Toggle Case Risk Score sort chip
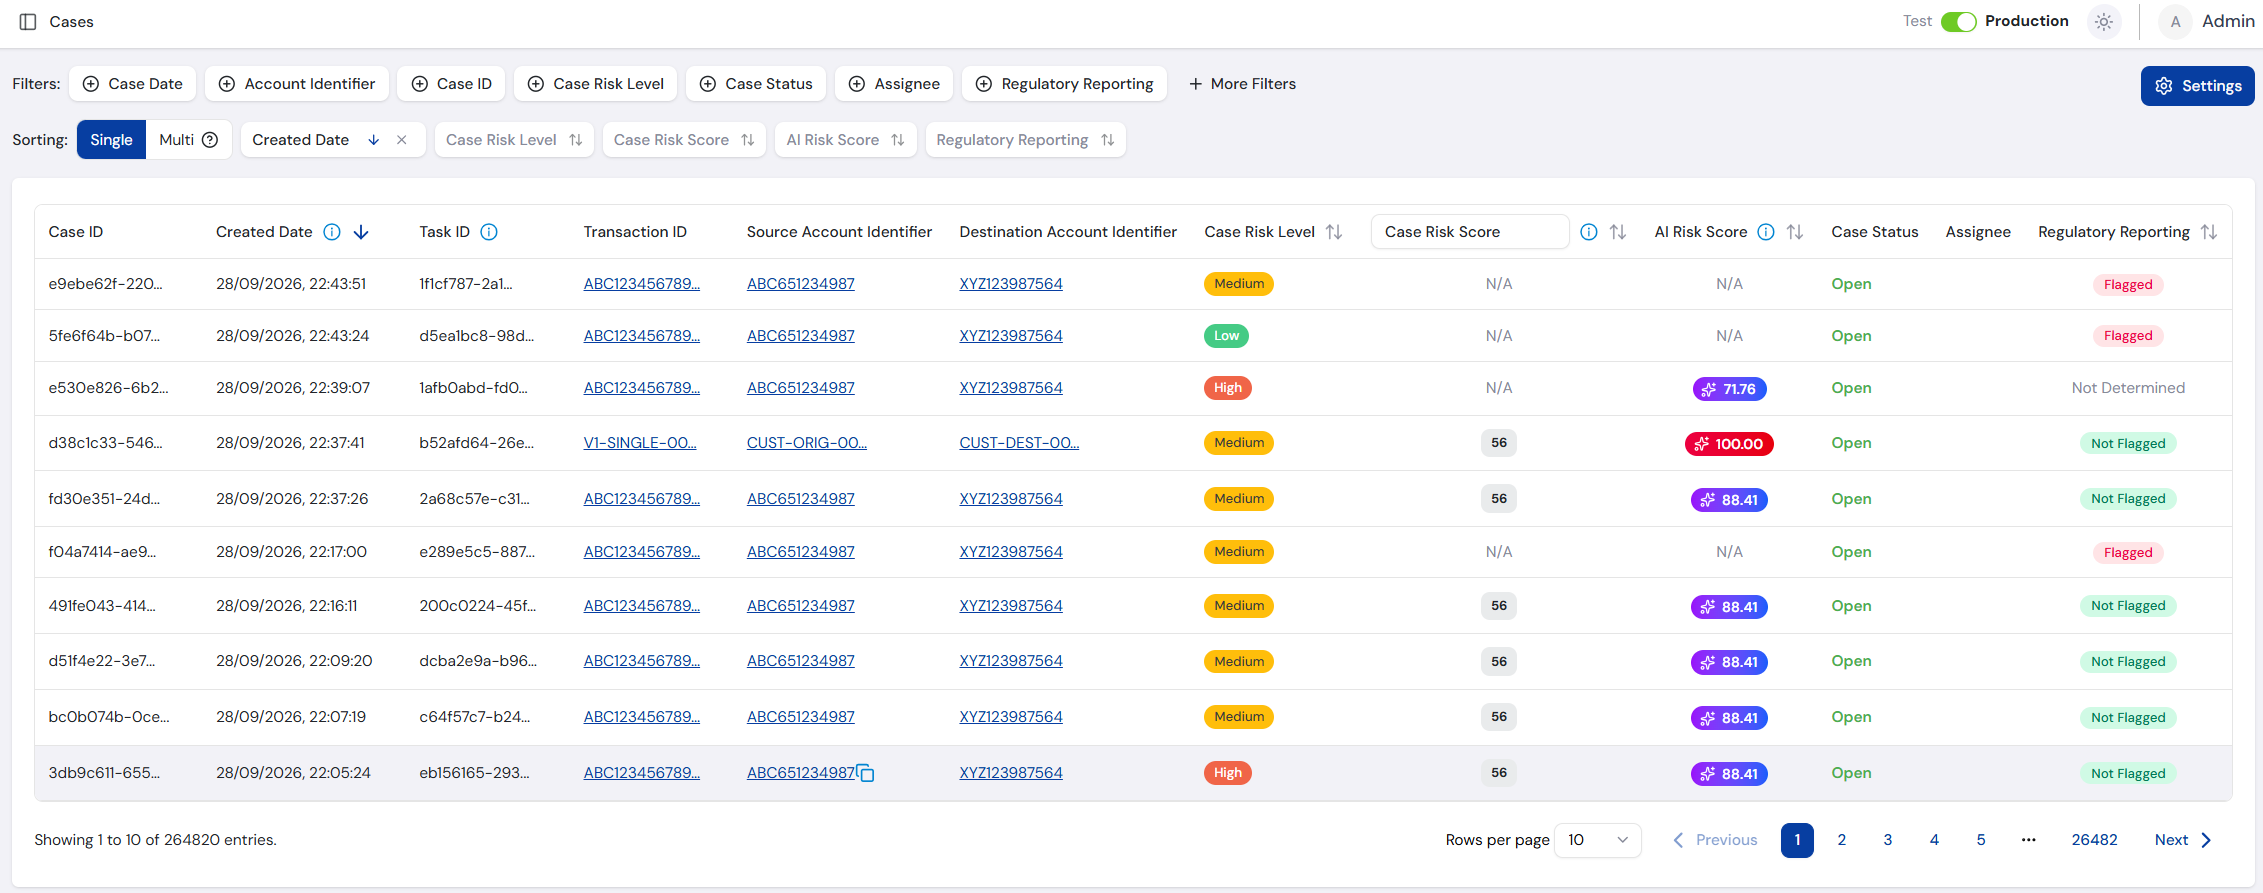This screenshot has width=2263, height=893. [x=684, y=140]
